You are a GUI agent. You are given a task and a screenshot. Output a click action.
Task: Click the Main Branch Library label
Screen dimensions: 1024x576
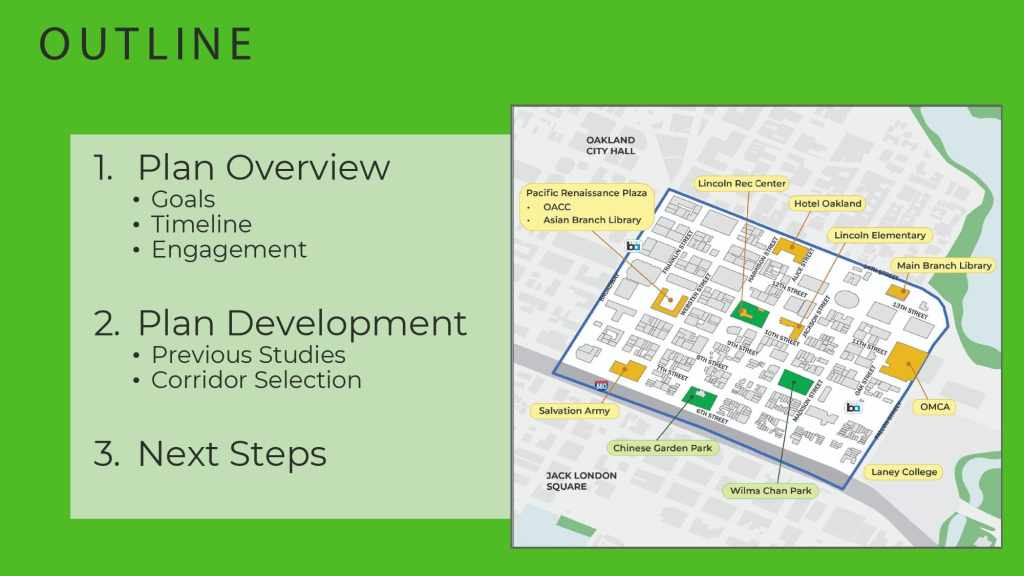pyautogui.click(x=944, y=266)
